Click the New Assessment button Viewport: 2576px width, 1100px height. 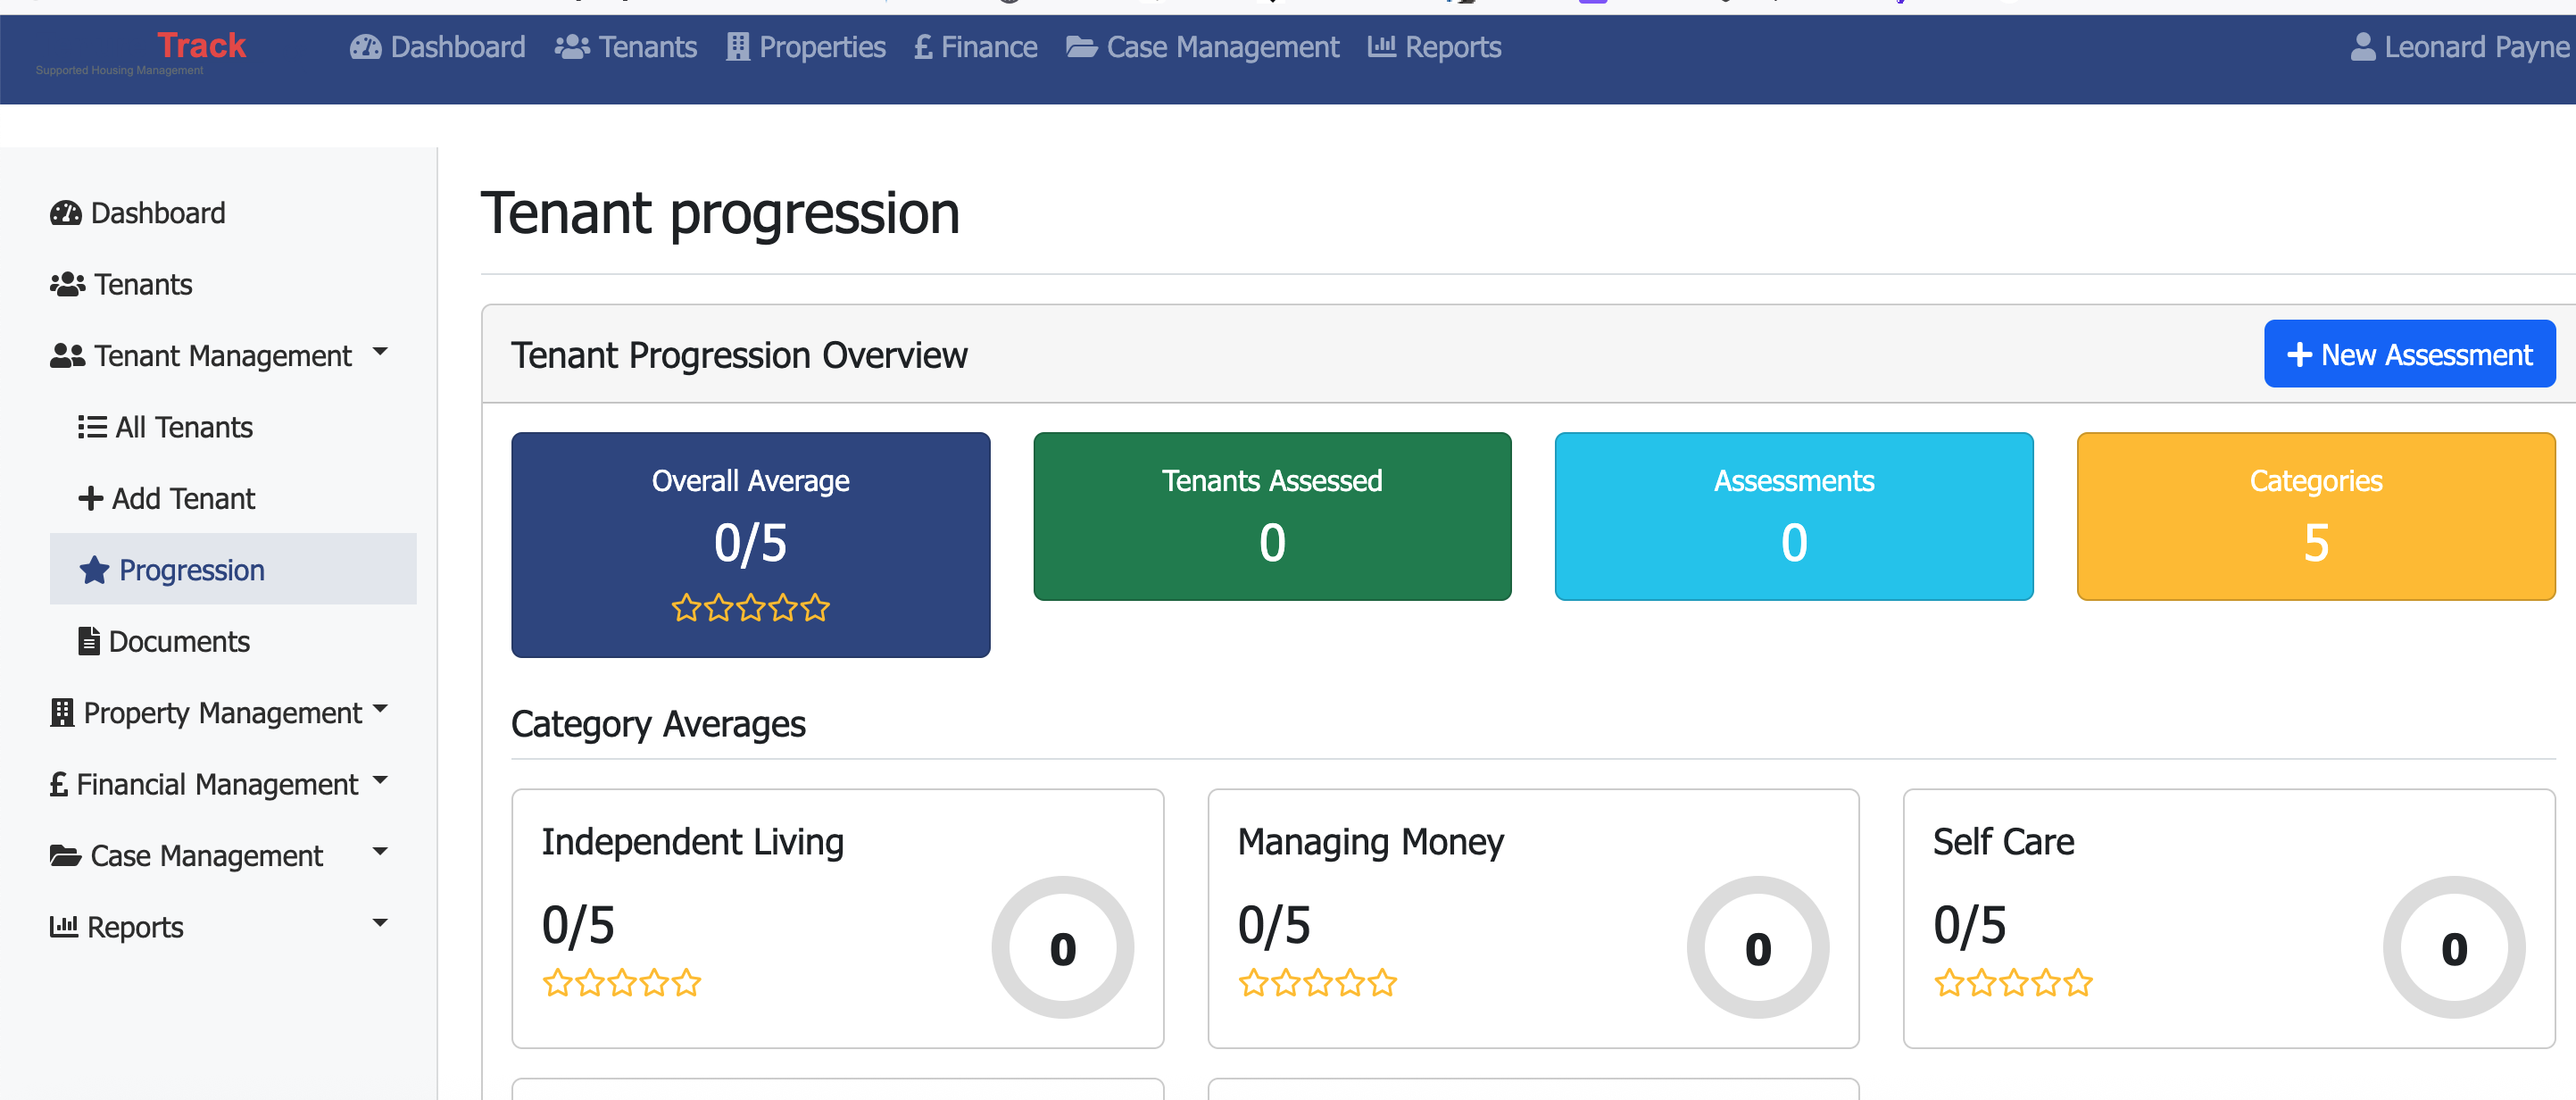(2409, 353)
